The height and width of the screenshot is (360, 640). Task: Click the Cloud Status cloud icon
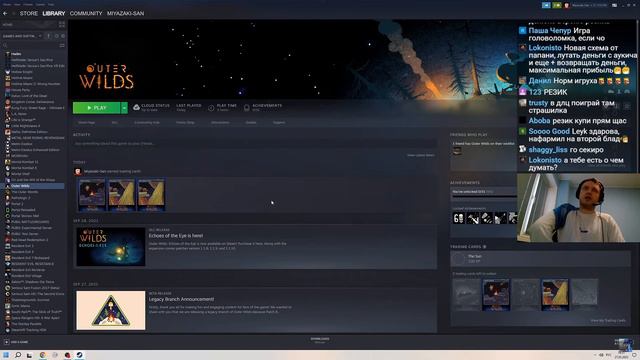click(136, 107)
